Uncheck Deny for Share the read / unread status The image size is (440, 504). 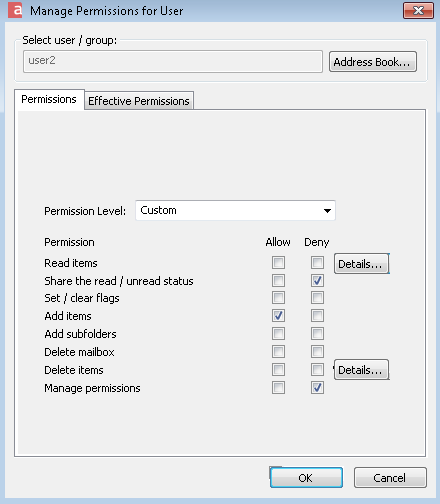point(317,281)
